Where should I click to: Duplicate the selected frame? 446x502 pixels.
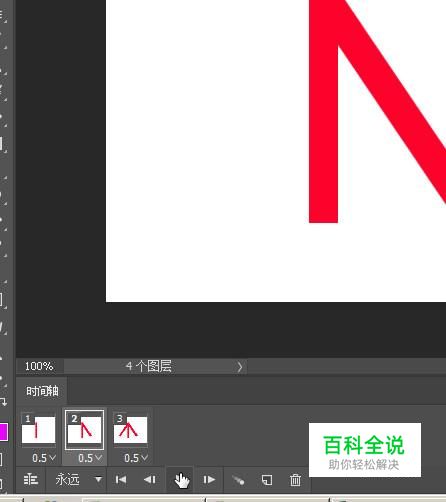click(267, 480)
